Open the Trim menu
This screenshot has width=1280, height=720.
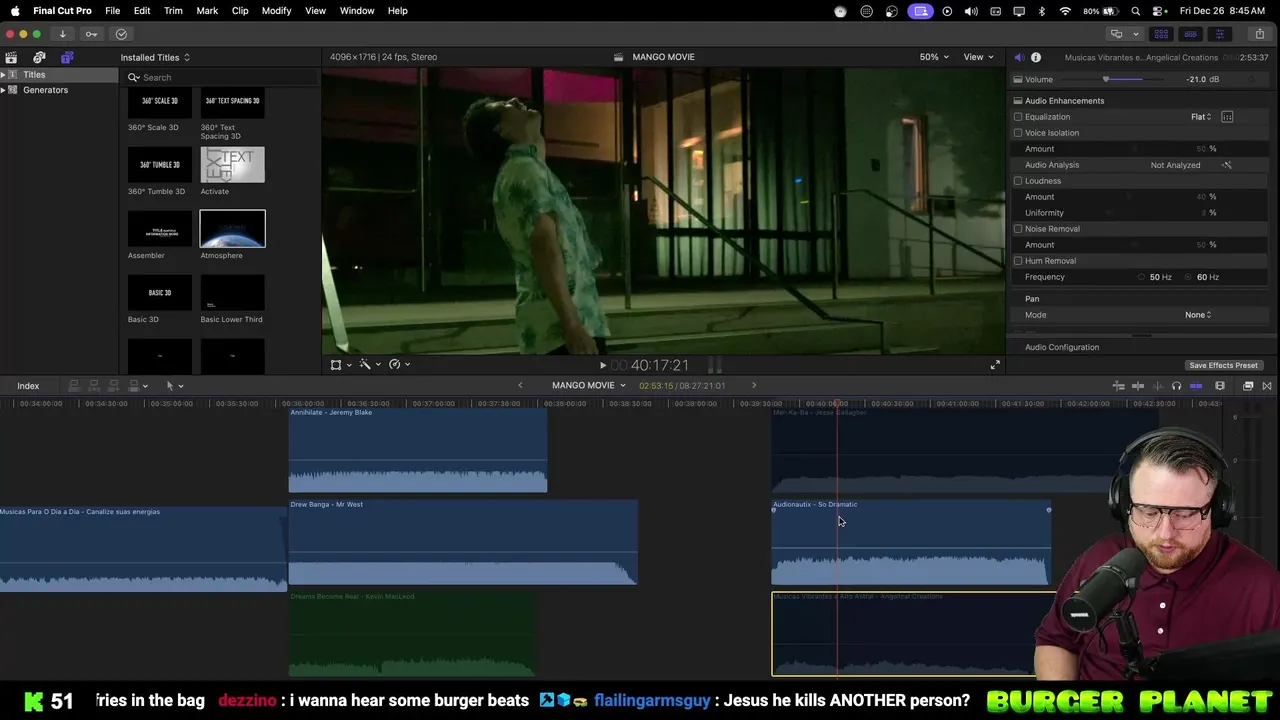tap(173, 11)
